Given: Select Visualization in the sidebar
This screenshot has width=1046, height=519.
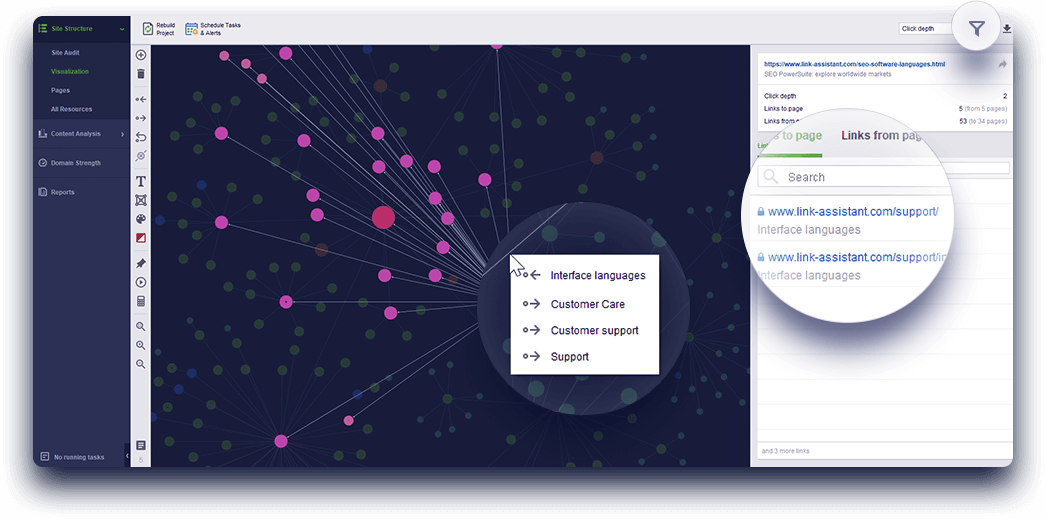Looking at the screenshot, I should click(69, 71).
